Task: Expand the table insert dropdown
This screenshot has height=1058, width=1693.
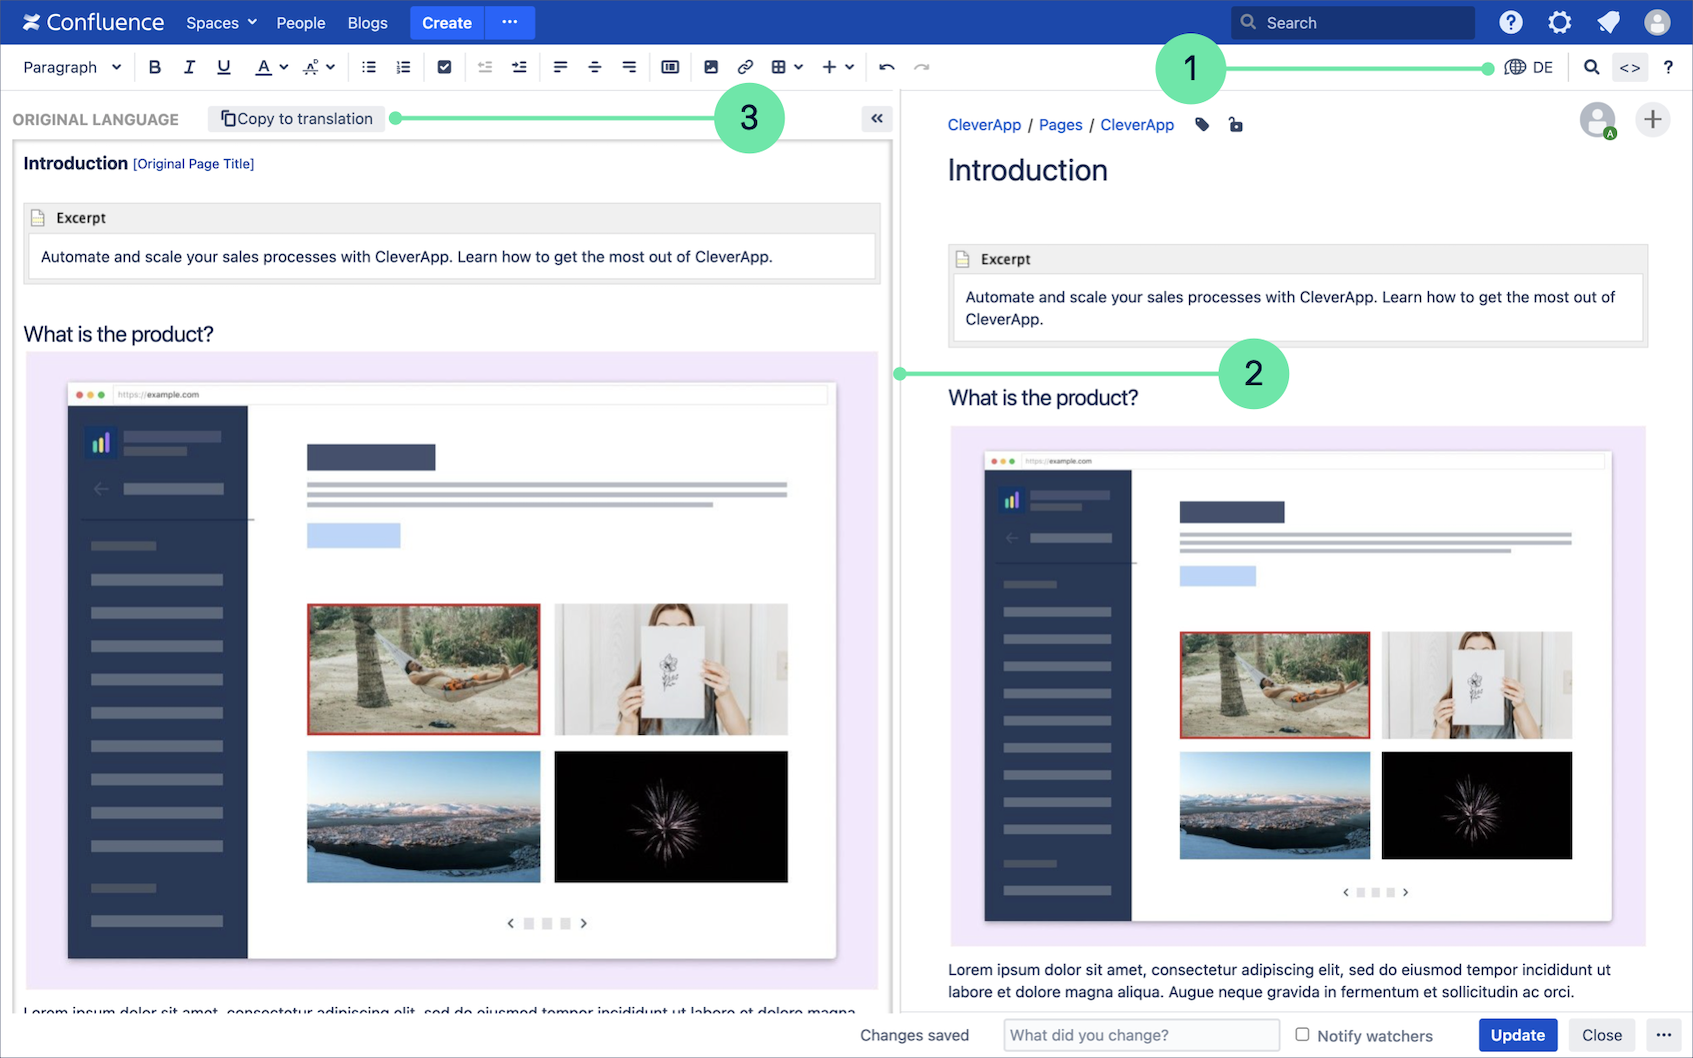Action: (788, 67)
